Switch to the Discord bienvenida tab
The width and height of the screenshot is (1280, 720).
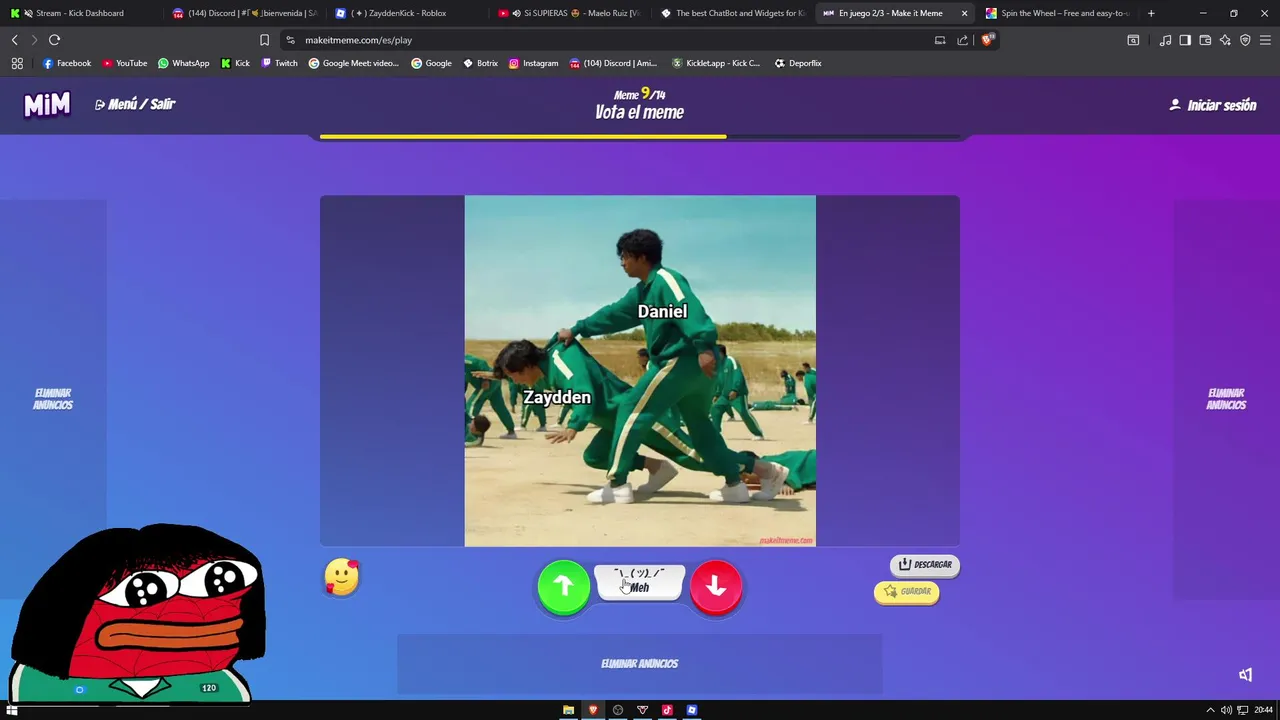pos(244,13)
